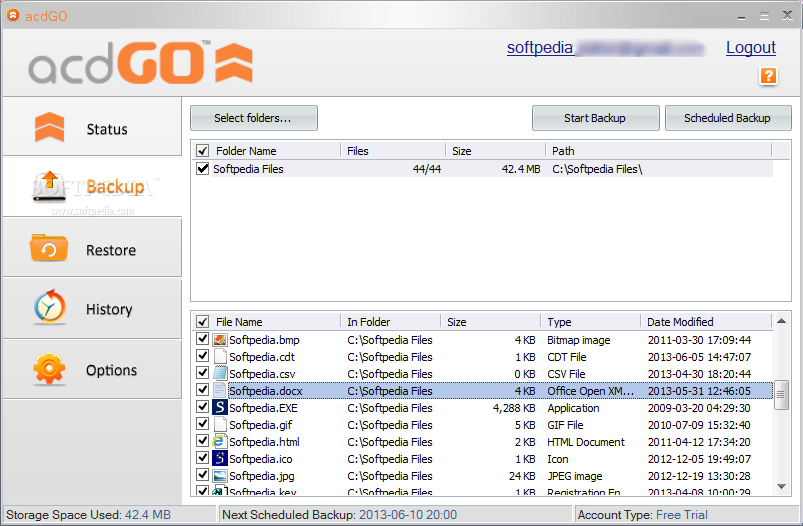Viewport: 803px width, 526px height.
Task: Click the orange help question mark icon
Action: 768,76
